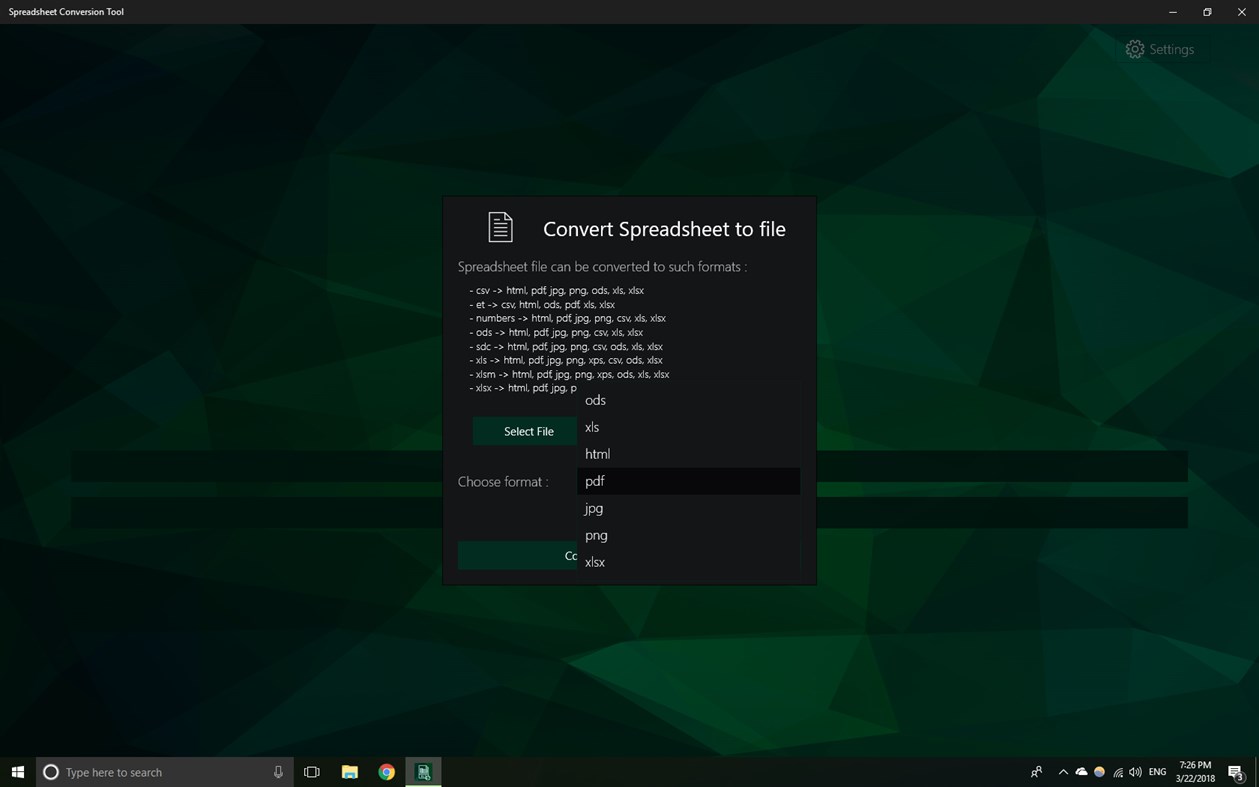Open File Explorer from the taskbar
This screenshot has height=787, width=1259.
[x=348, y=771]
